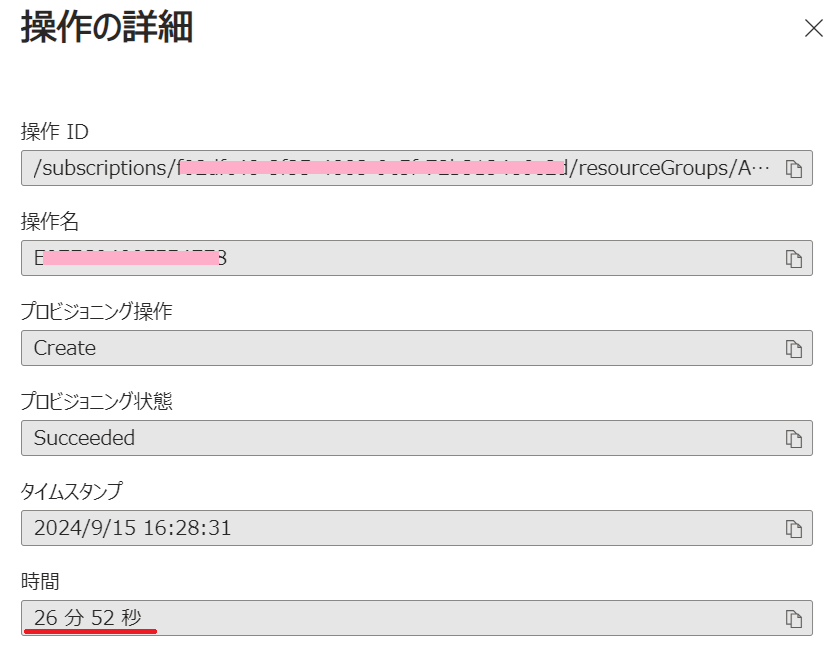Copy the 時間 duration value

pos(793,619)
